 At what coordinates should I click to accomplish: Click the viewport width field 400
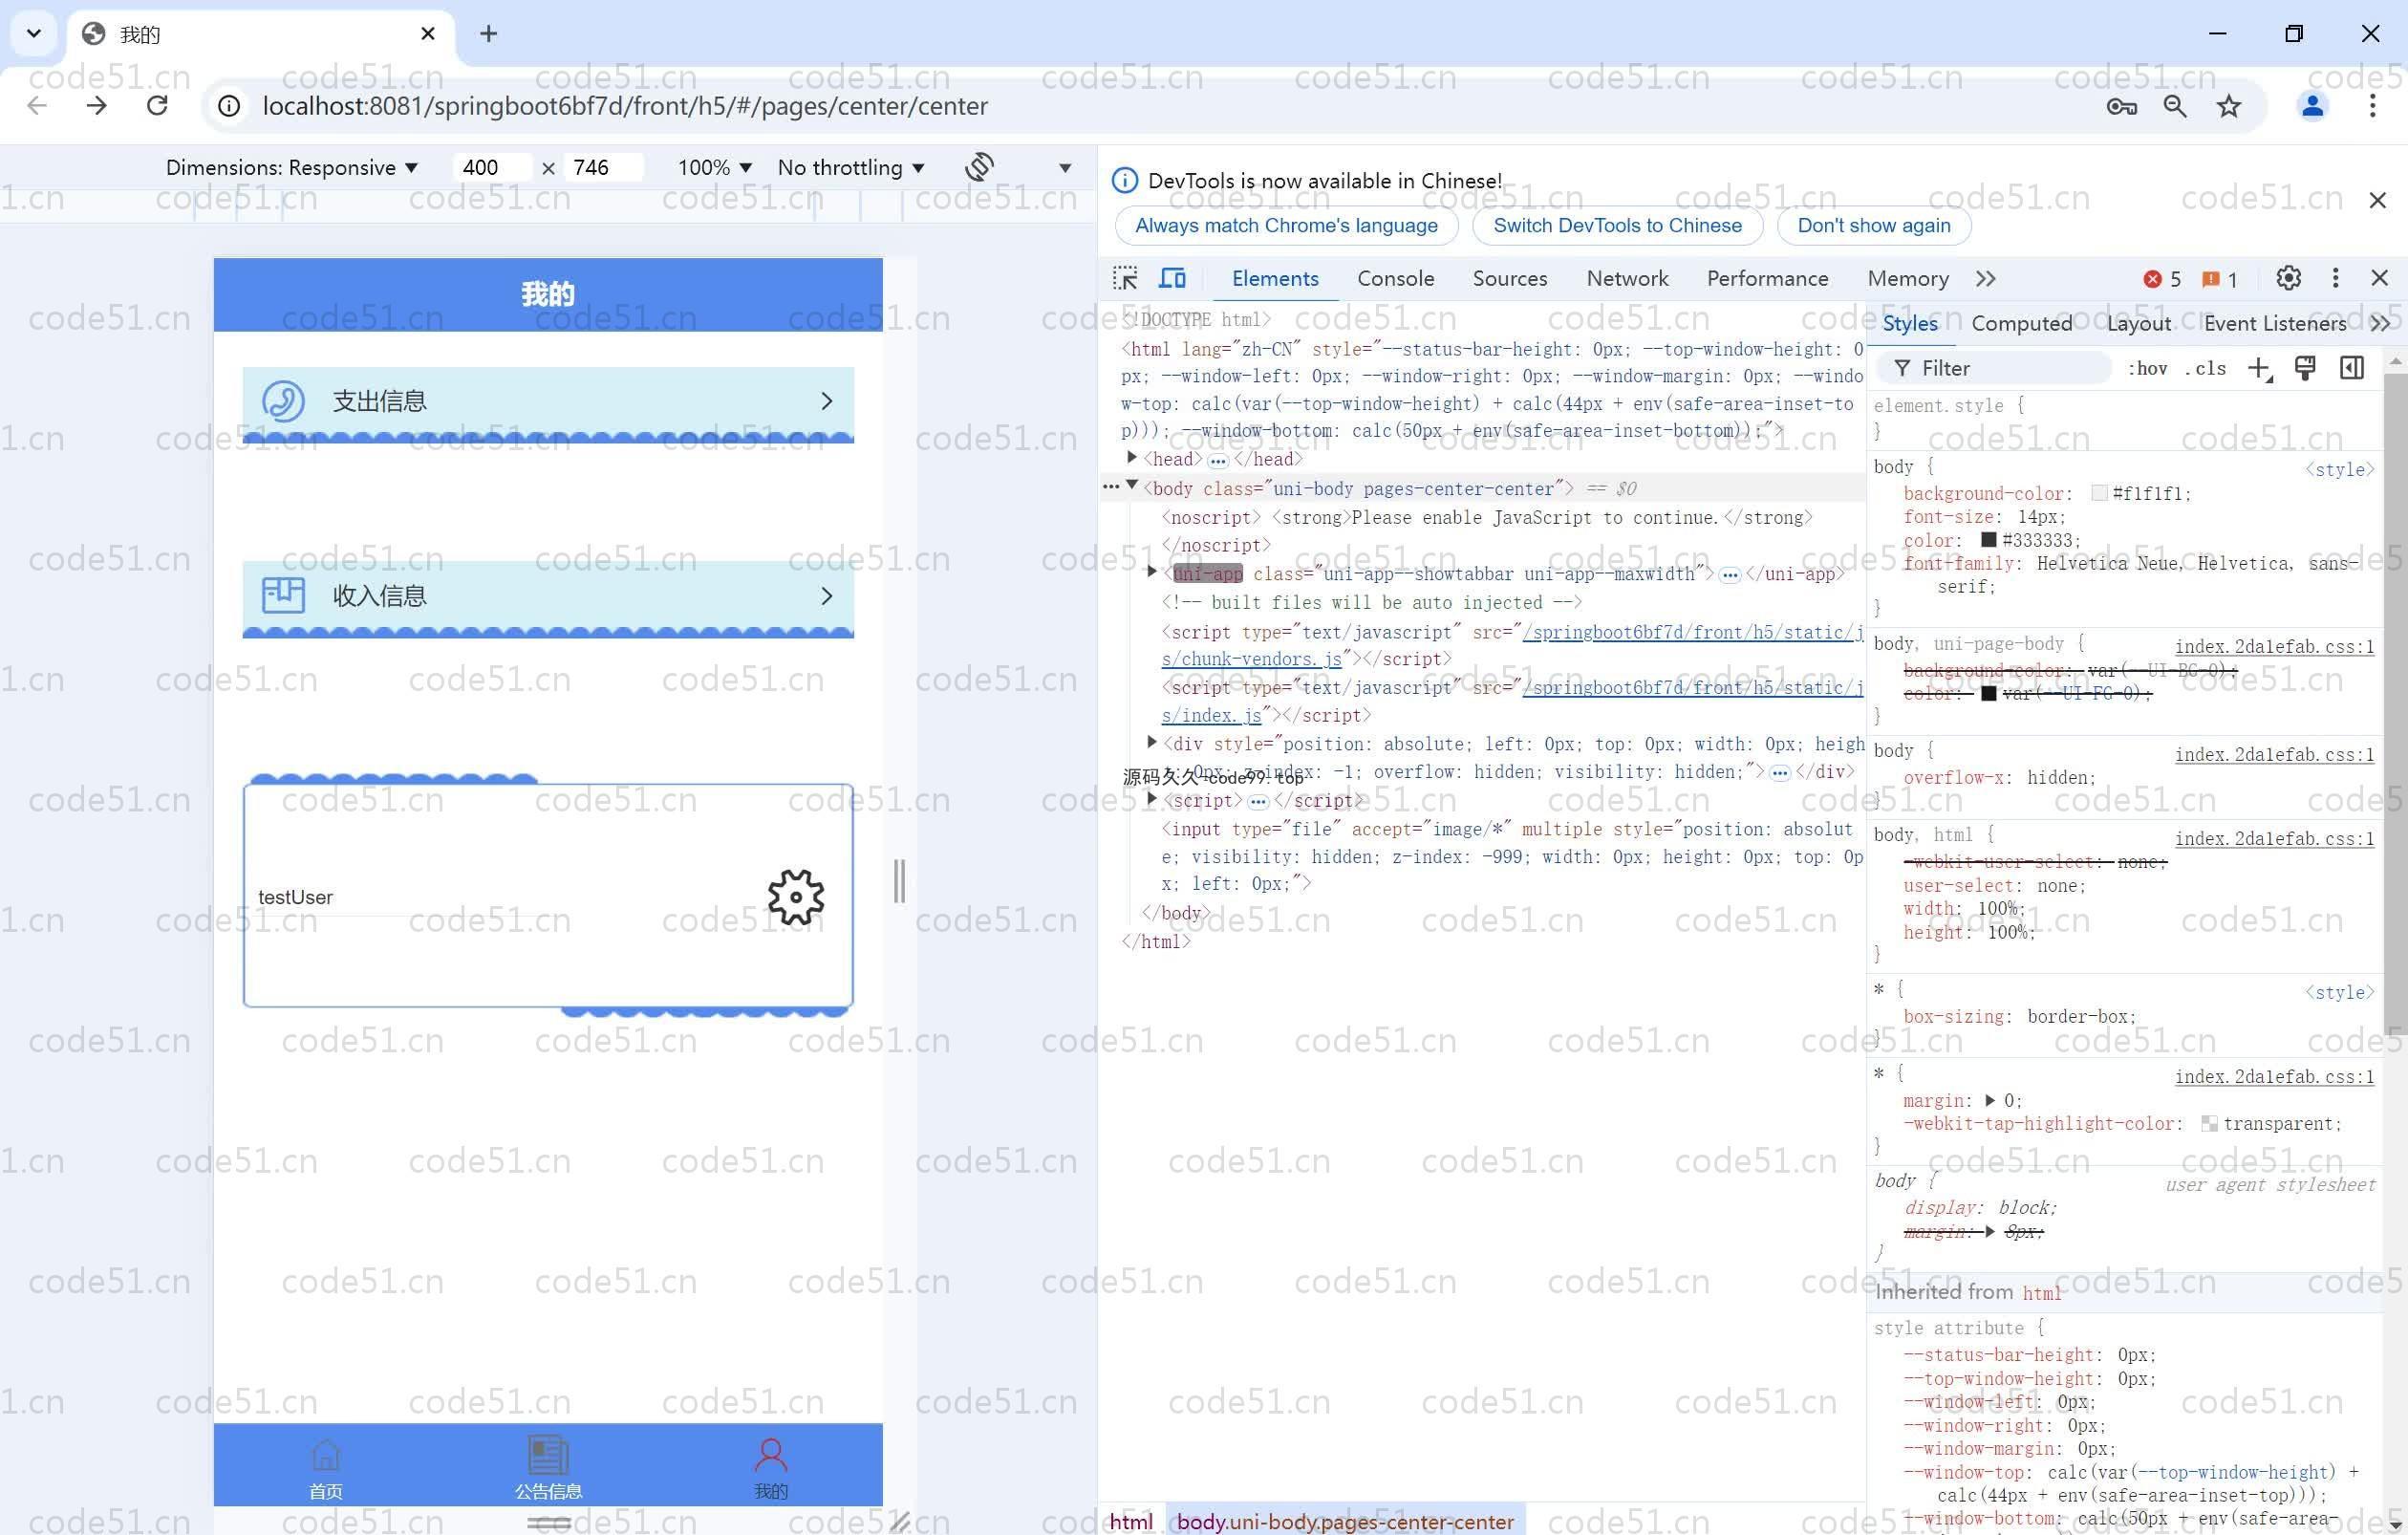coord(491,167)
